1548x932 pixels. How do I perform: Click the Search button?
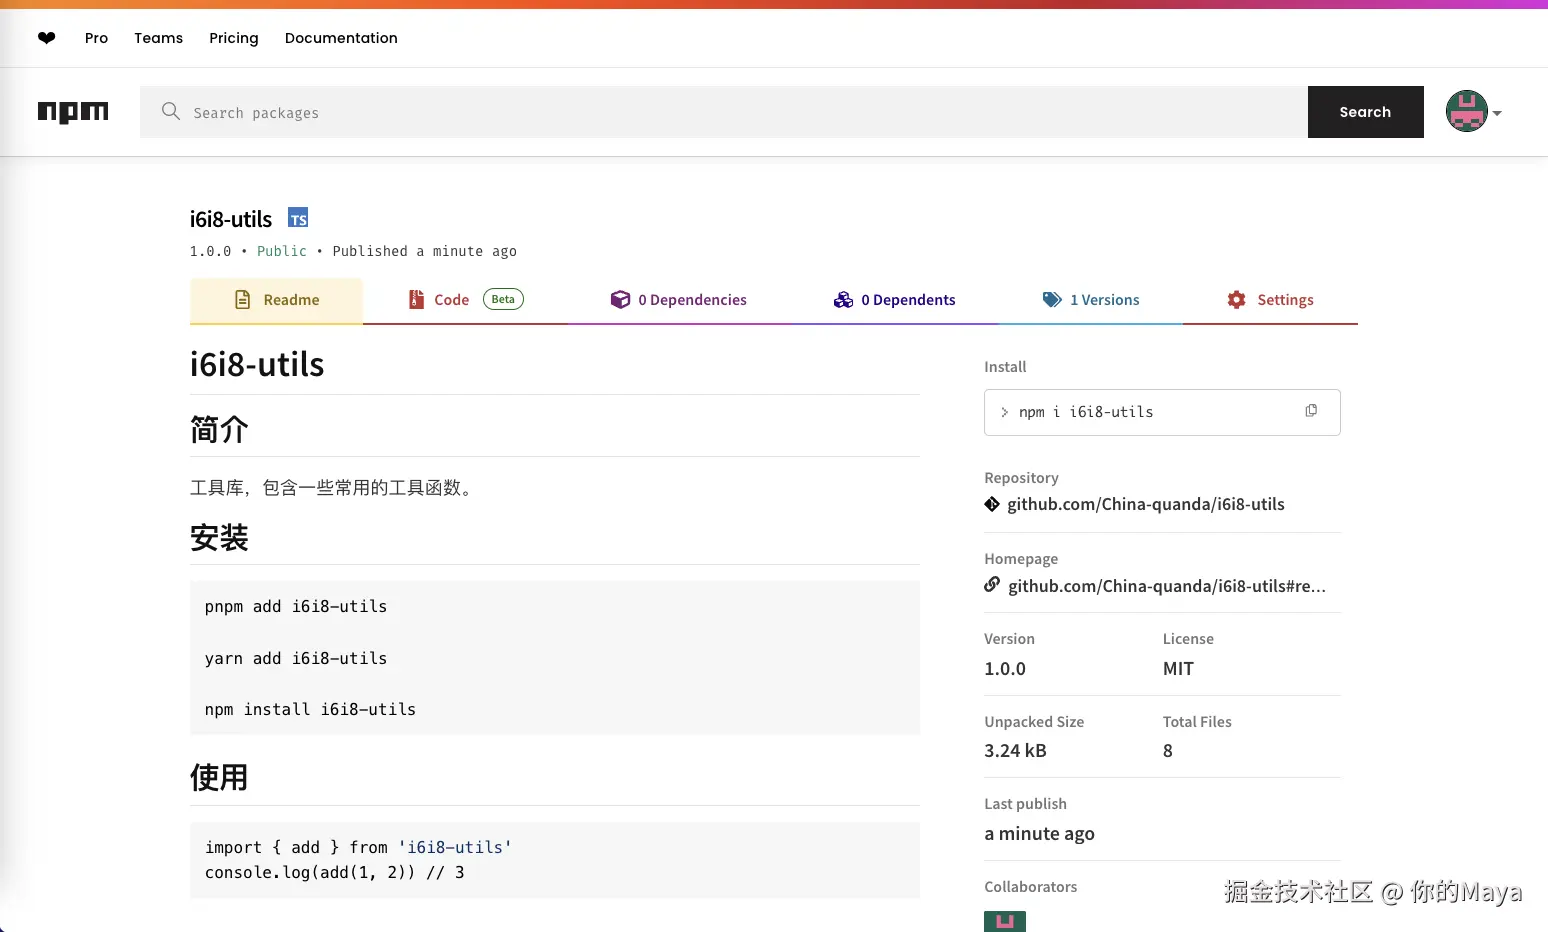[1365, 112]
